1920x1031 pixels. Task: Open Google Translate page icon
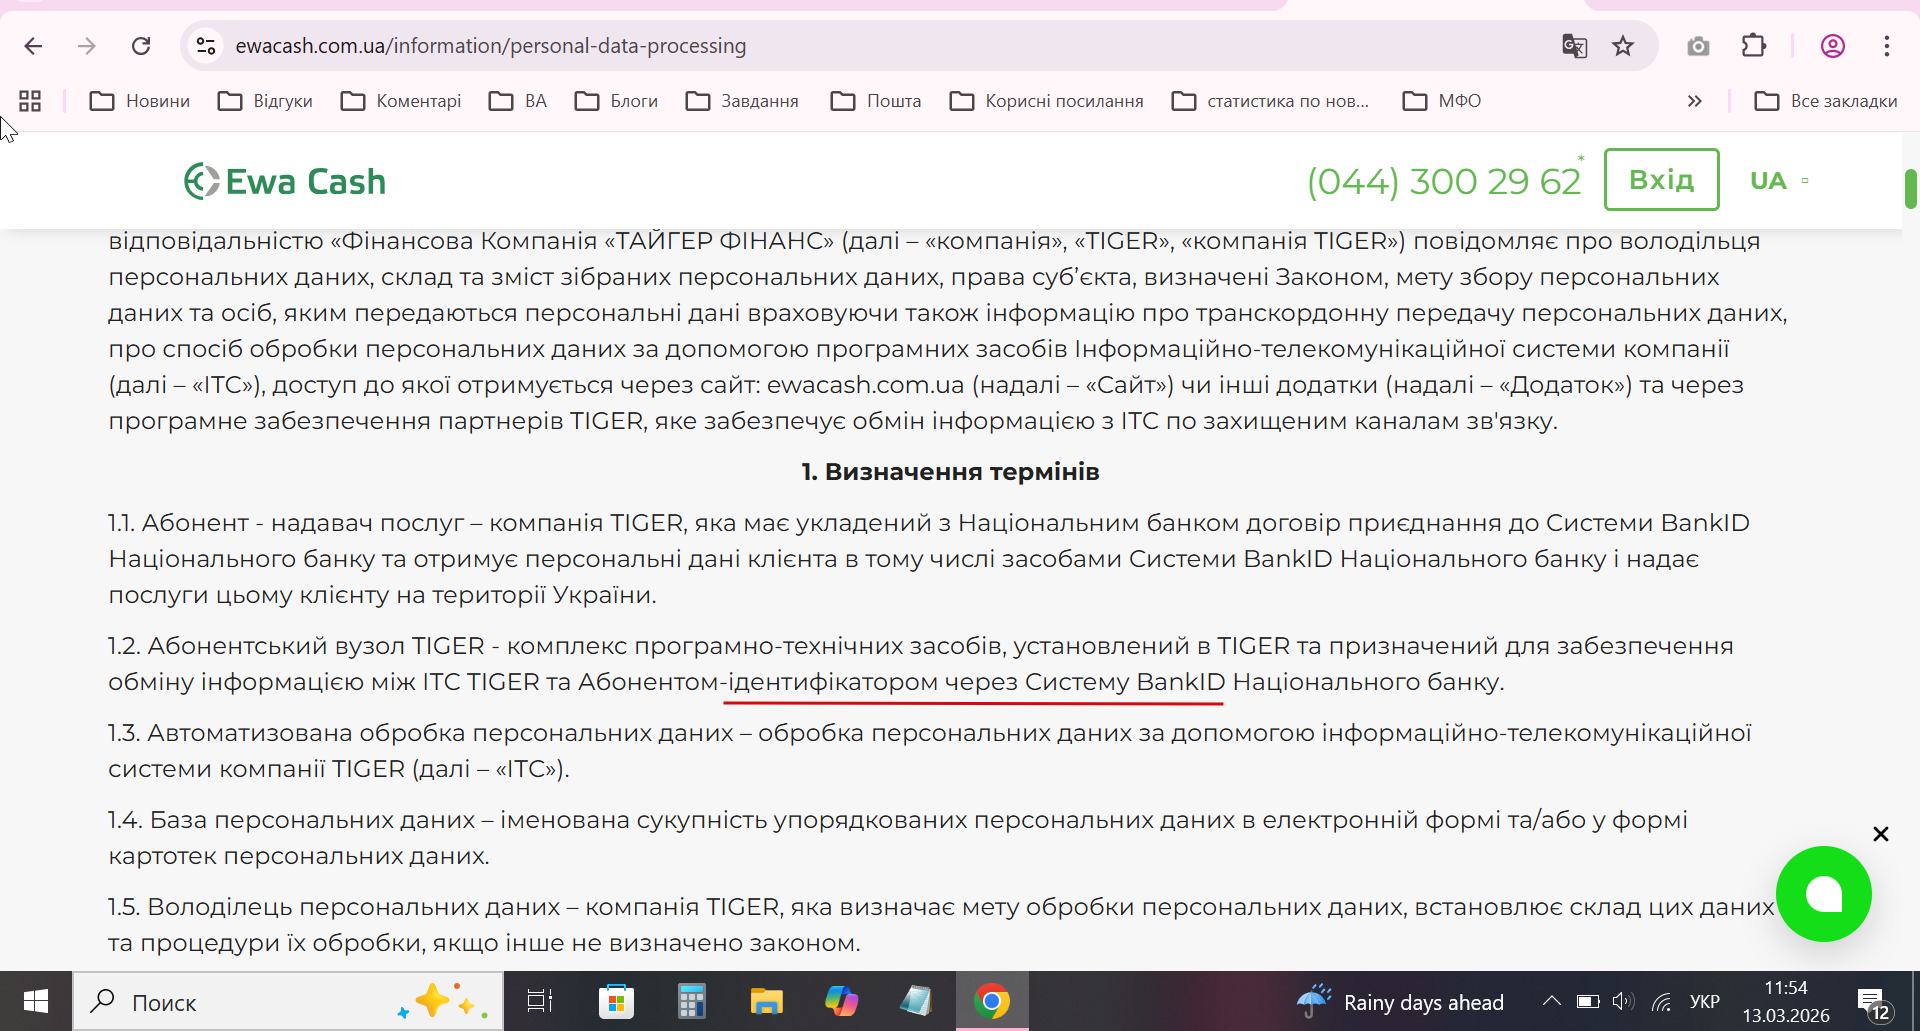[1574, 46]
